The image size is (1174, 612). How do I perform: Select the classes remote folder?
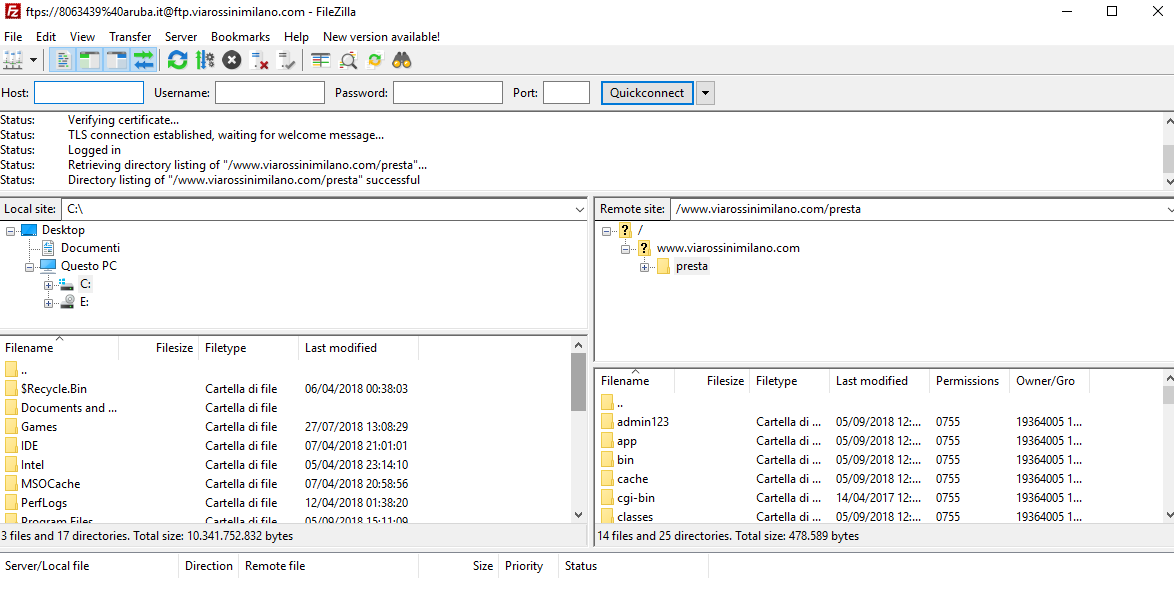click(x=635, y=517)
